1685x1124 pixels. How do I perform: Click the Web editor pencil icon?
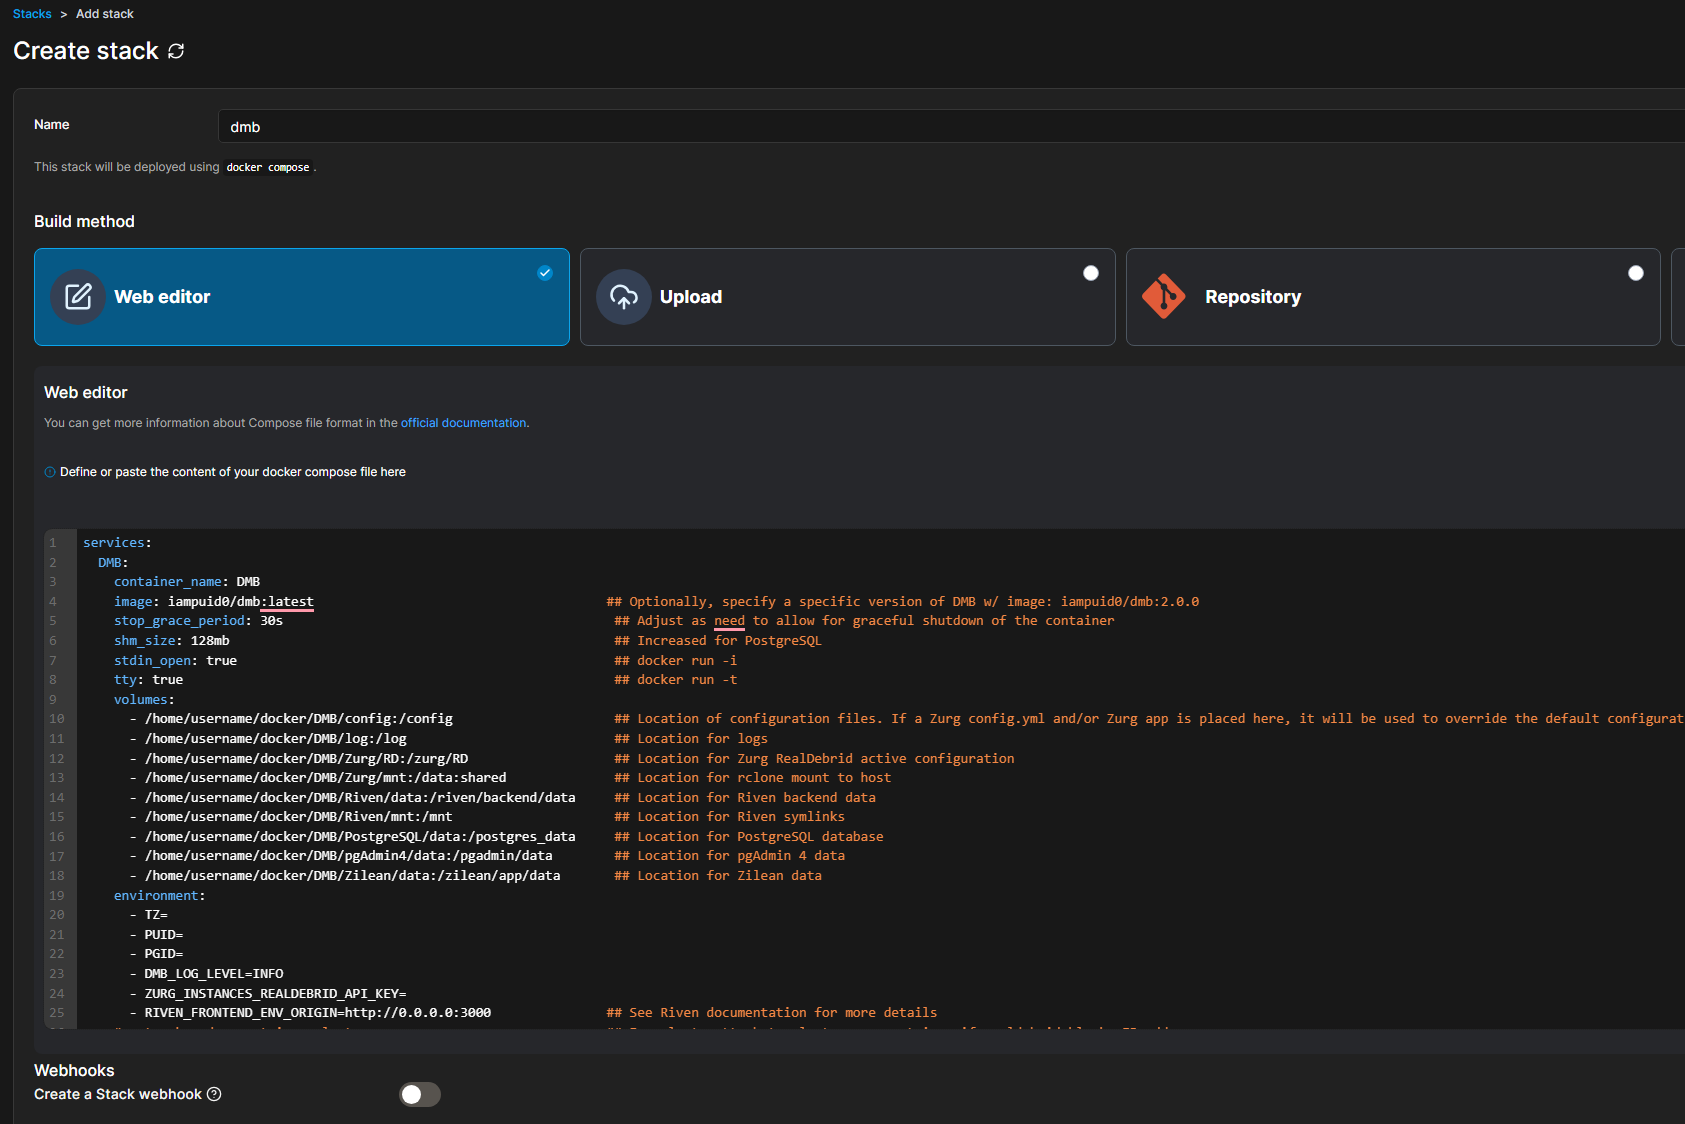tap(78, 297)
